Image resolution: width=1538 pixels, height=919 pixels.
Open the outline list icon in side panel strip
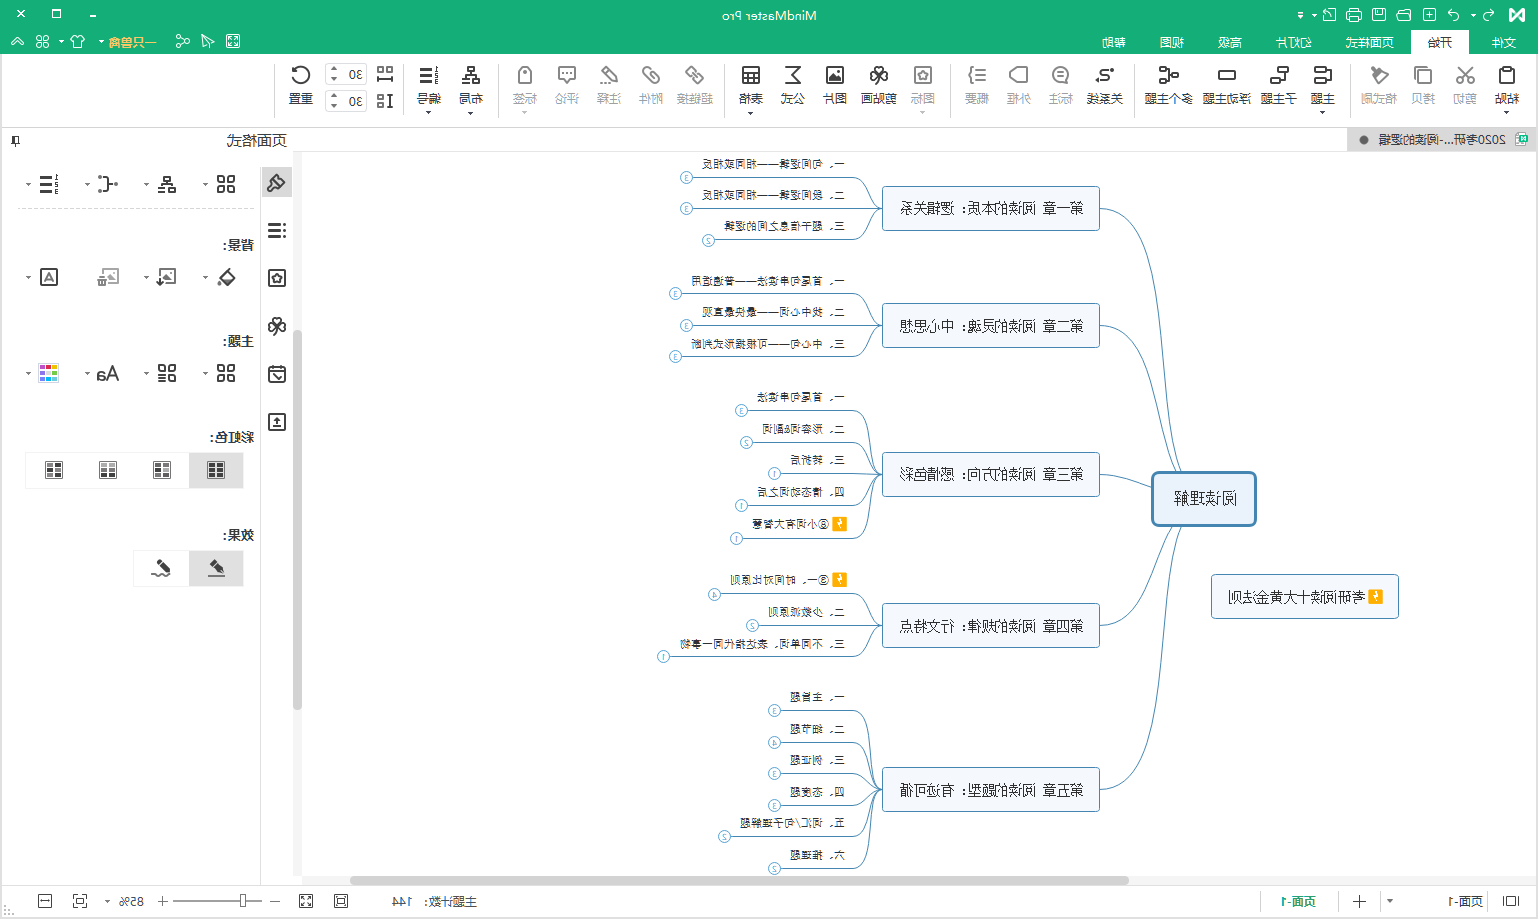[x=277, y=230]
